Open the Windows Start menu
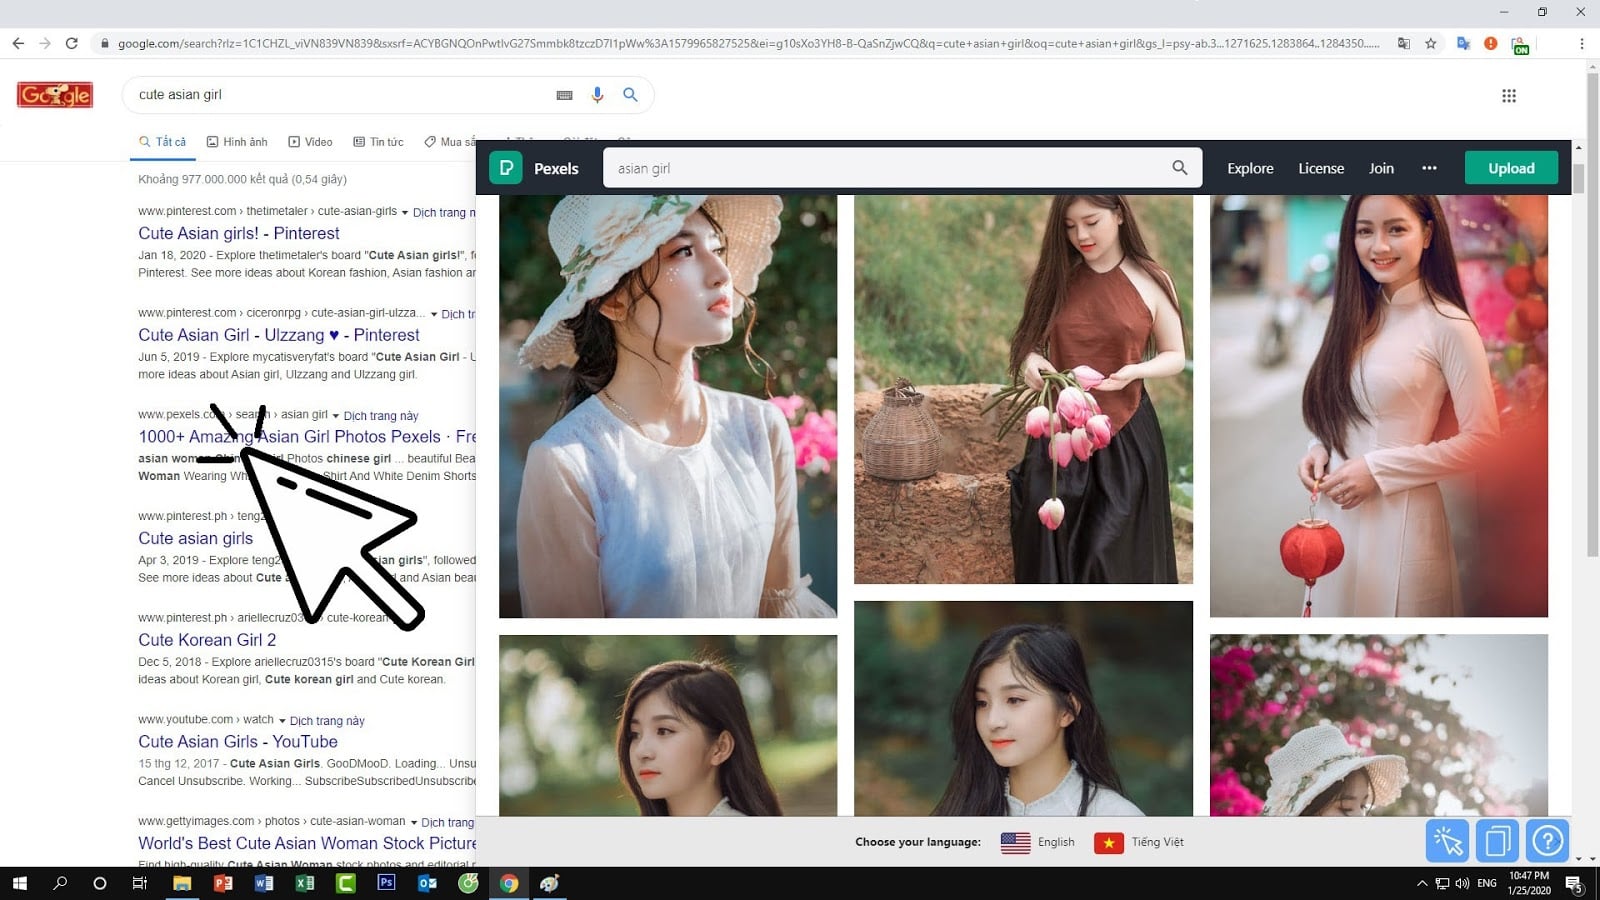Screen dimensions: 1600x900 pyautogui.click(x=19, y=883)
